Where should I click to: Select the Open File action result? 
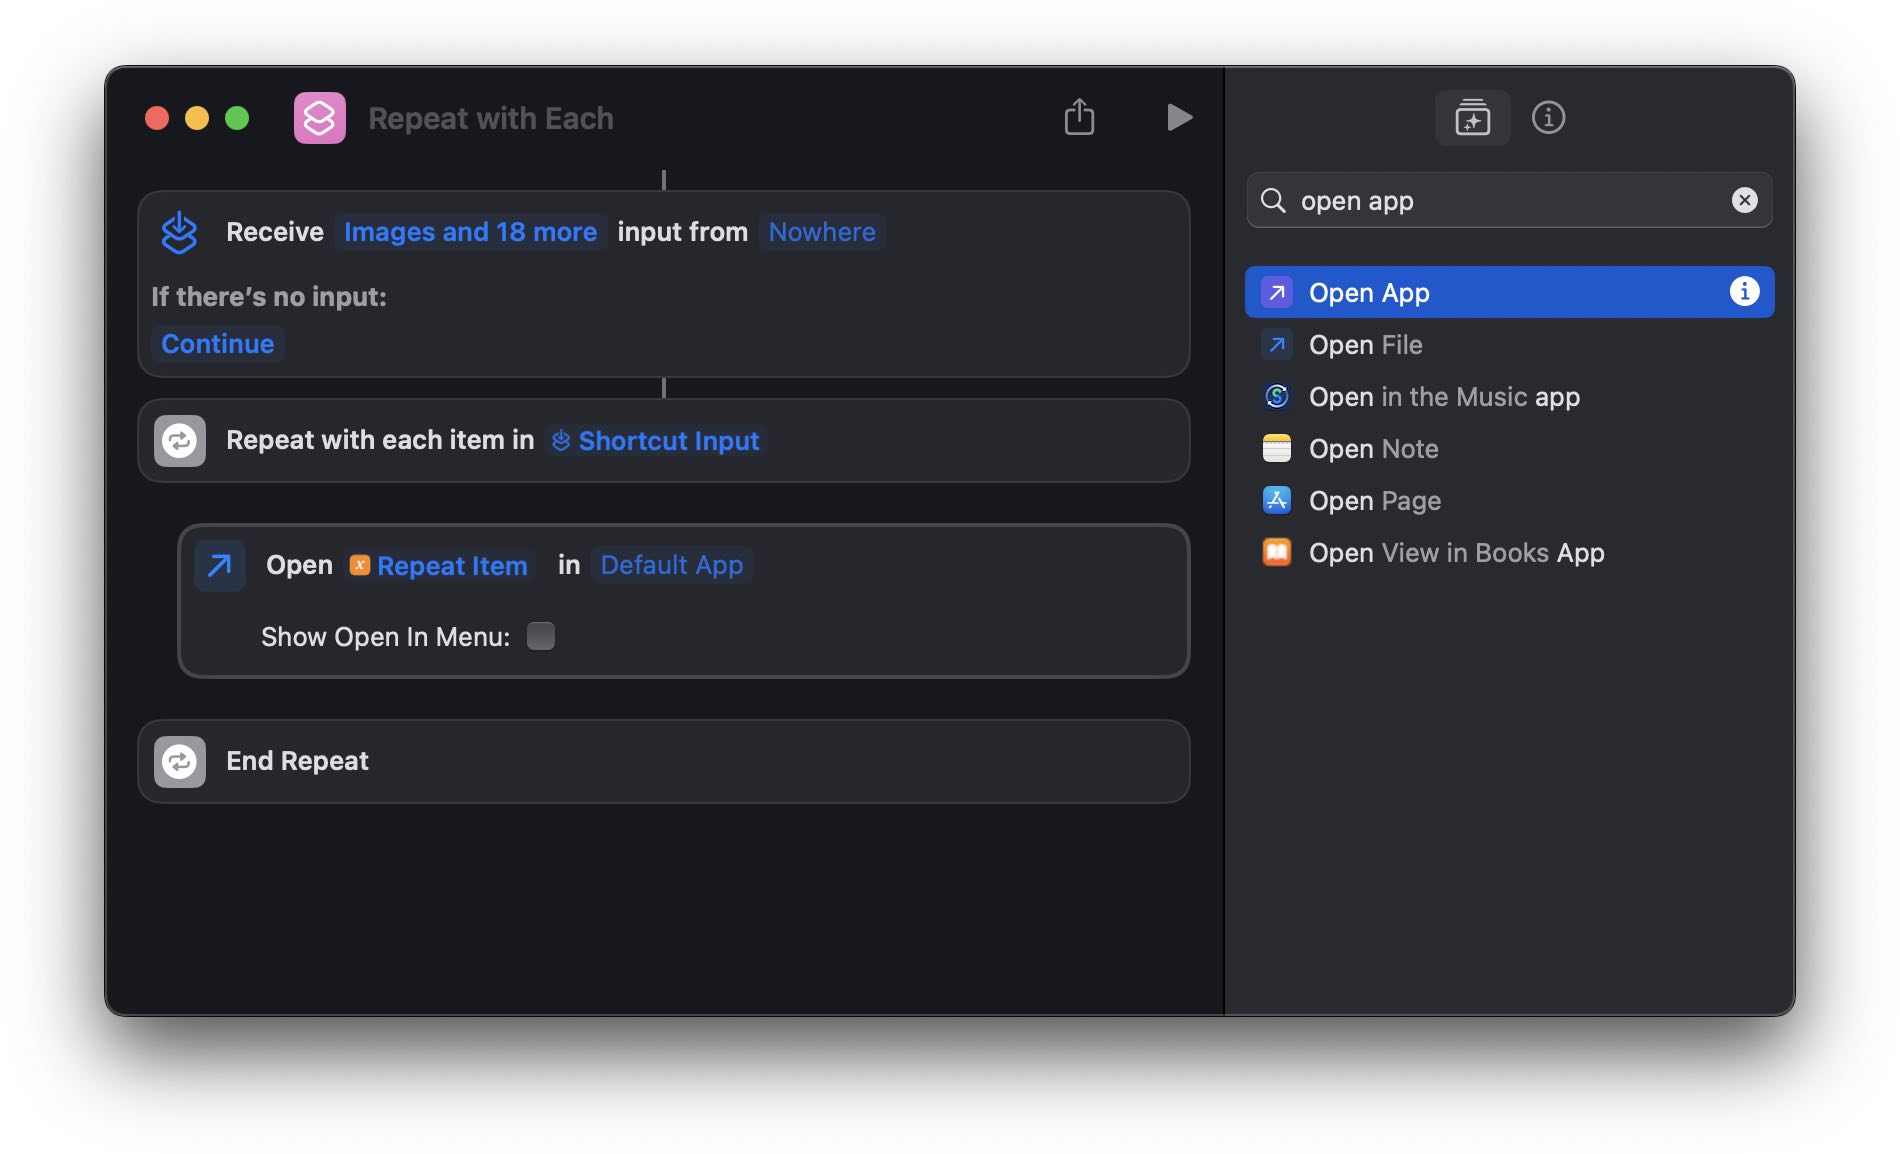pyautogui.click(x=1509, y=344)
